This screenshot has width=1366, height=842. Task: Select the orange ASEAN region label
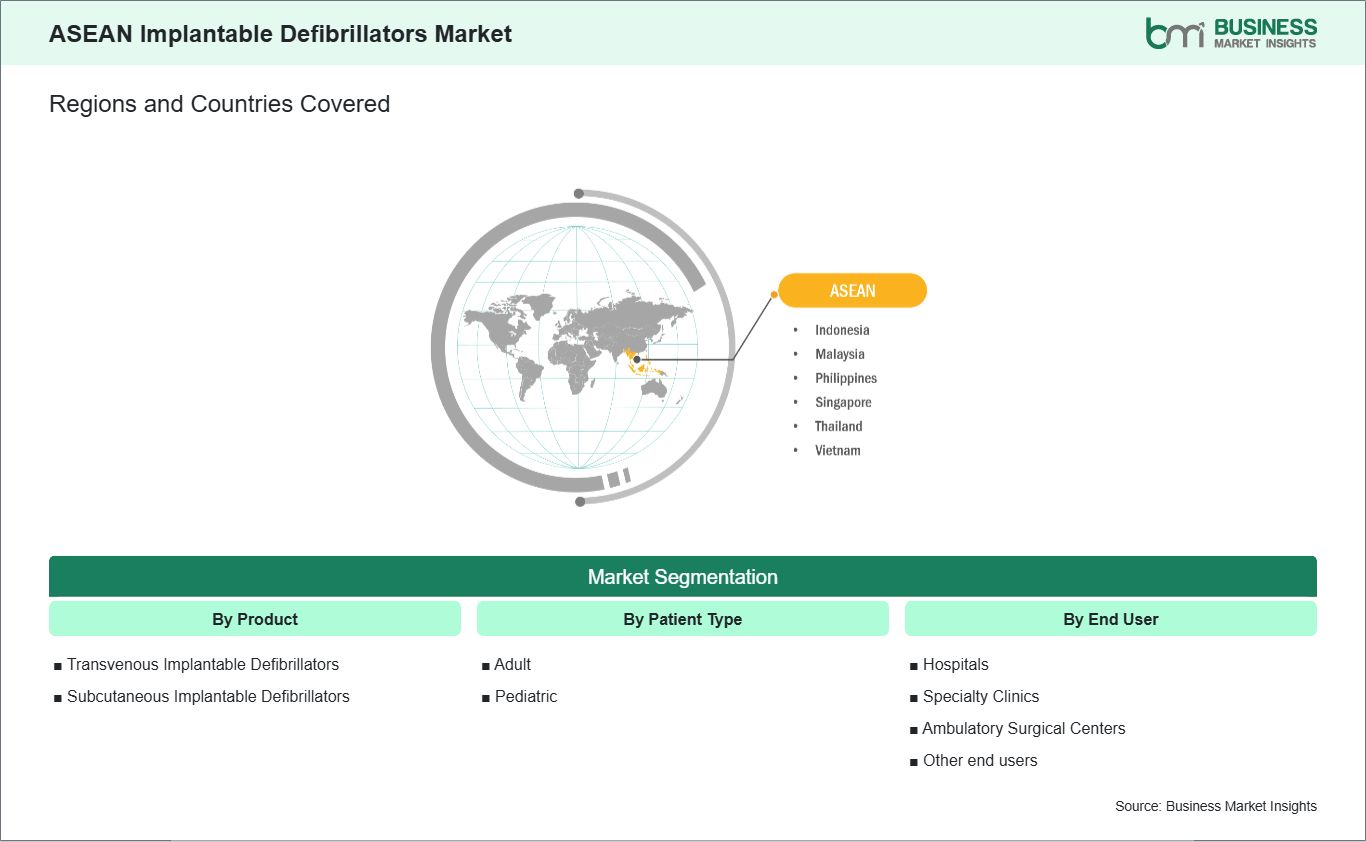pyautogui.click(x=852, y=291)
